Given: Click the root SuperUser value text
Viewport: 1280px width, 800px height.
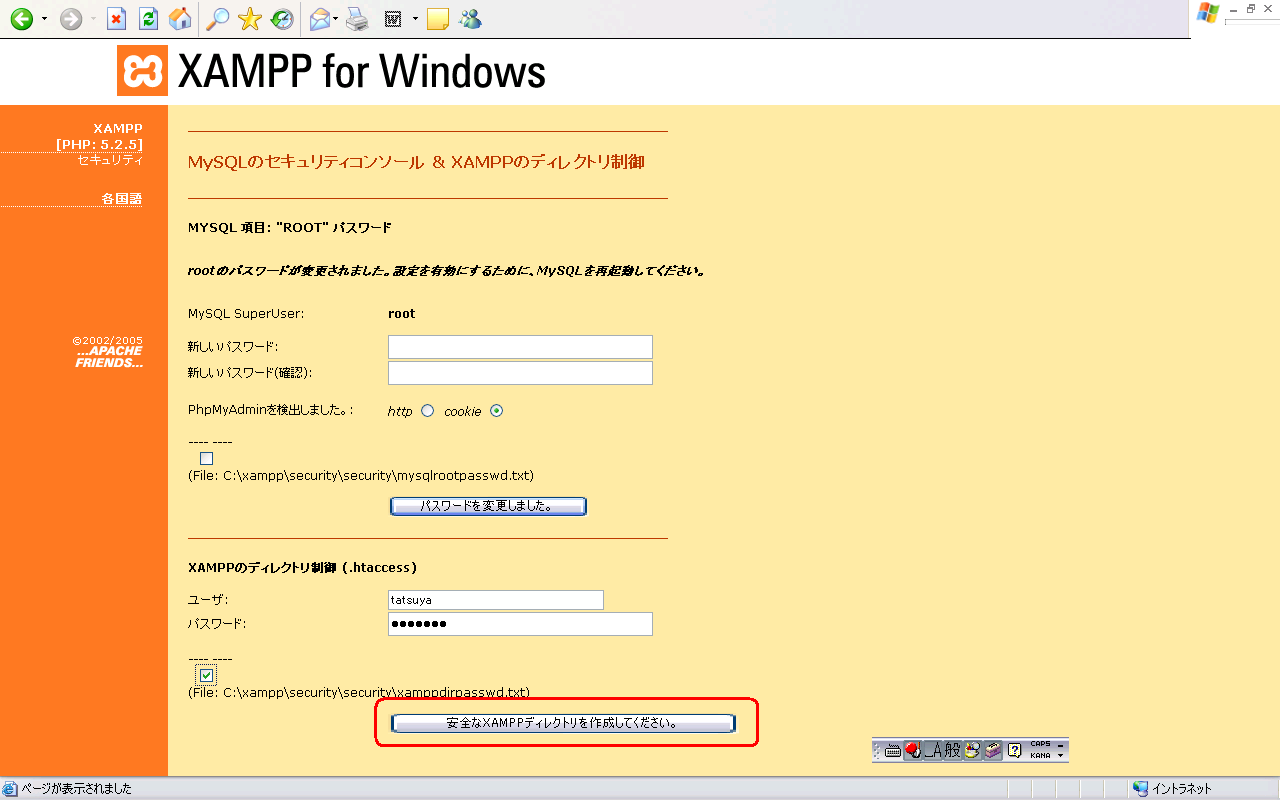Looking at the screenshot, I should coord(401,313).
